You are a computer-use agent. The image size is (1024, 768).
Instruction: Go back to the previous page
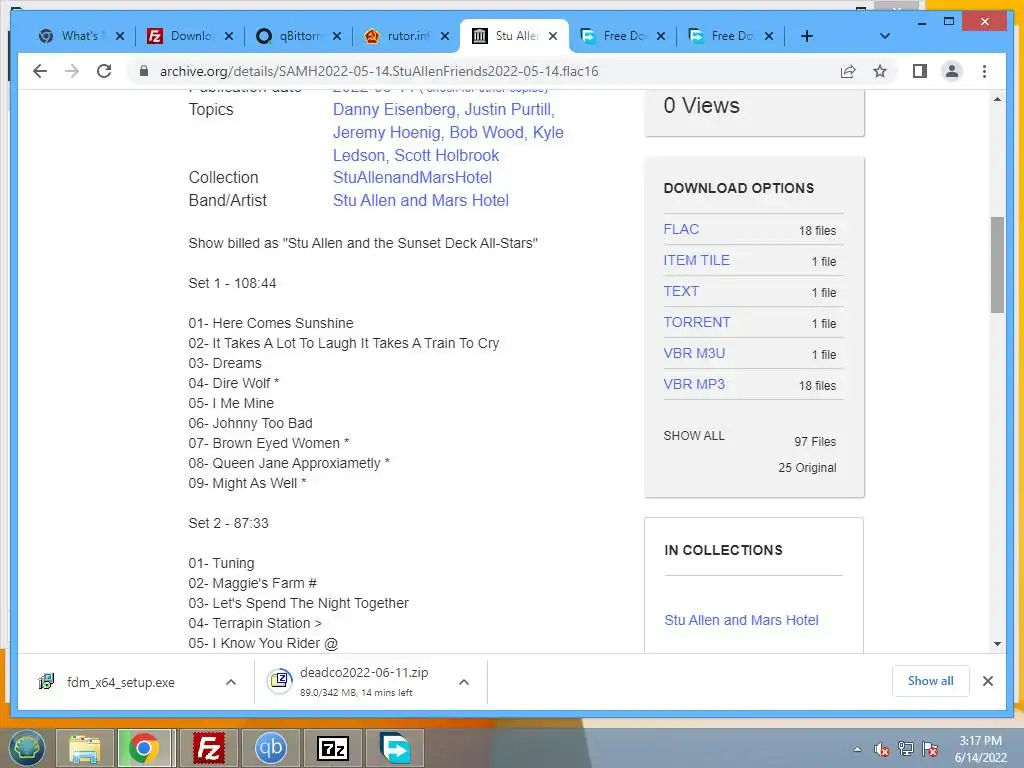[x=40, y=71]
